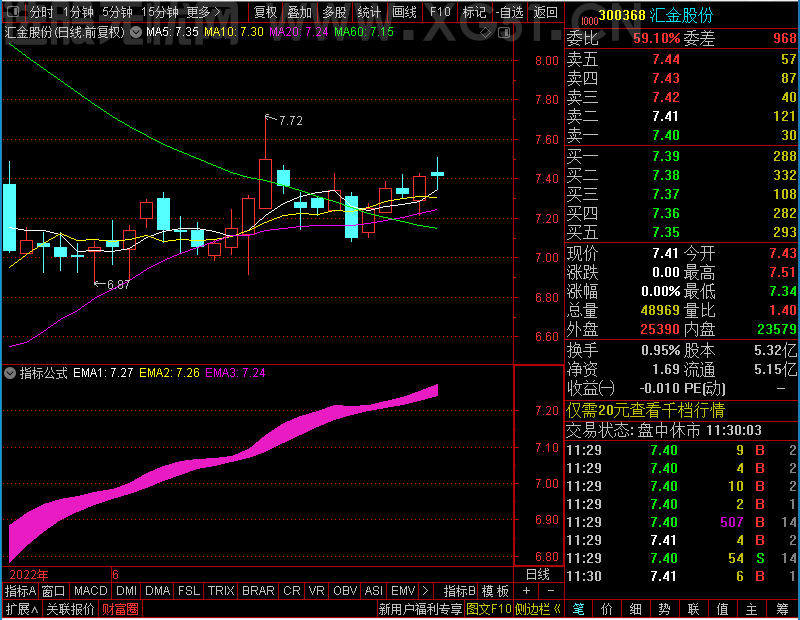Click the 卖一 ask price 7.40
The height and width of the screenshot is (620, 800).
click(x=666, y=135)
